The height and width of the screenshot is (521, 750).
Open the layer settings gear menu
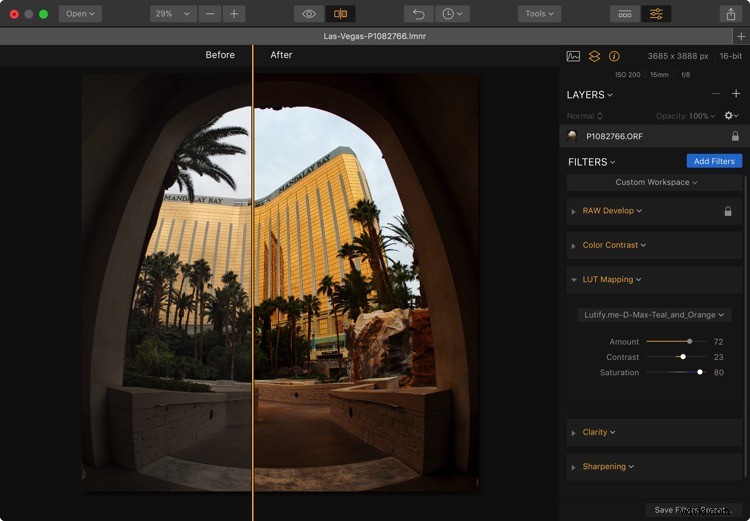(731, 115)
